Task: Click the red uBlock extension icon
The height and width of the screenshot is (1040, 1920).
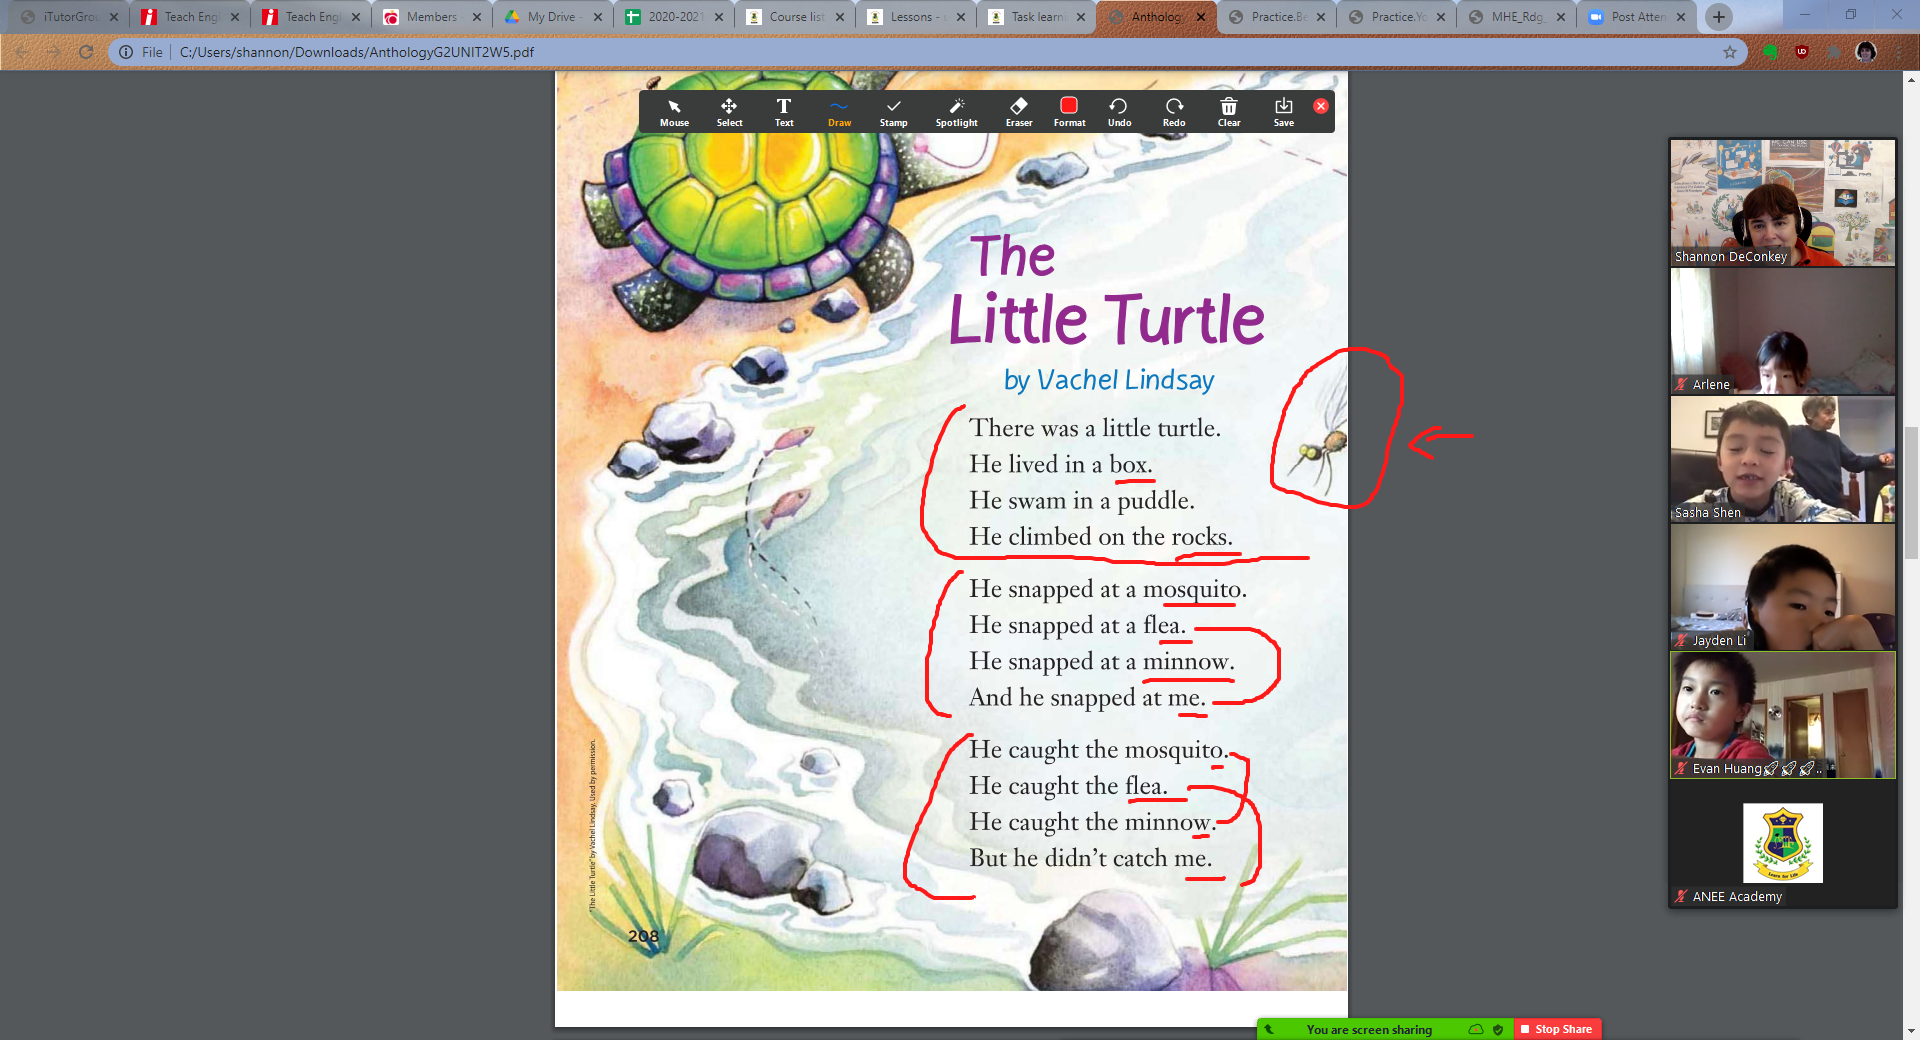Action: coord(1802,52)
